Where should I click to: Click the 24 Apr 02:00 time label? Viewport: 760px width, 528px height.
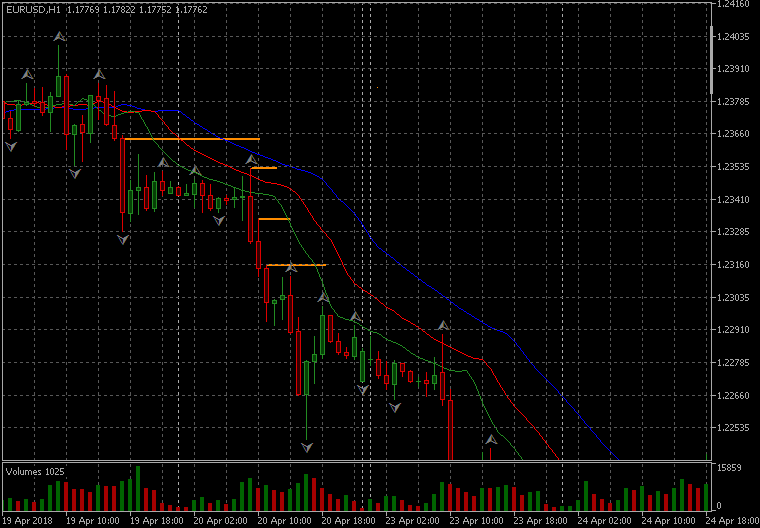(x=605, y=520)
